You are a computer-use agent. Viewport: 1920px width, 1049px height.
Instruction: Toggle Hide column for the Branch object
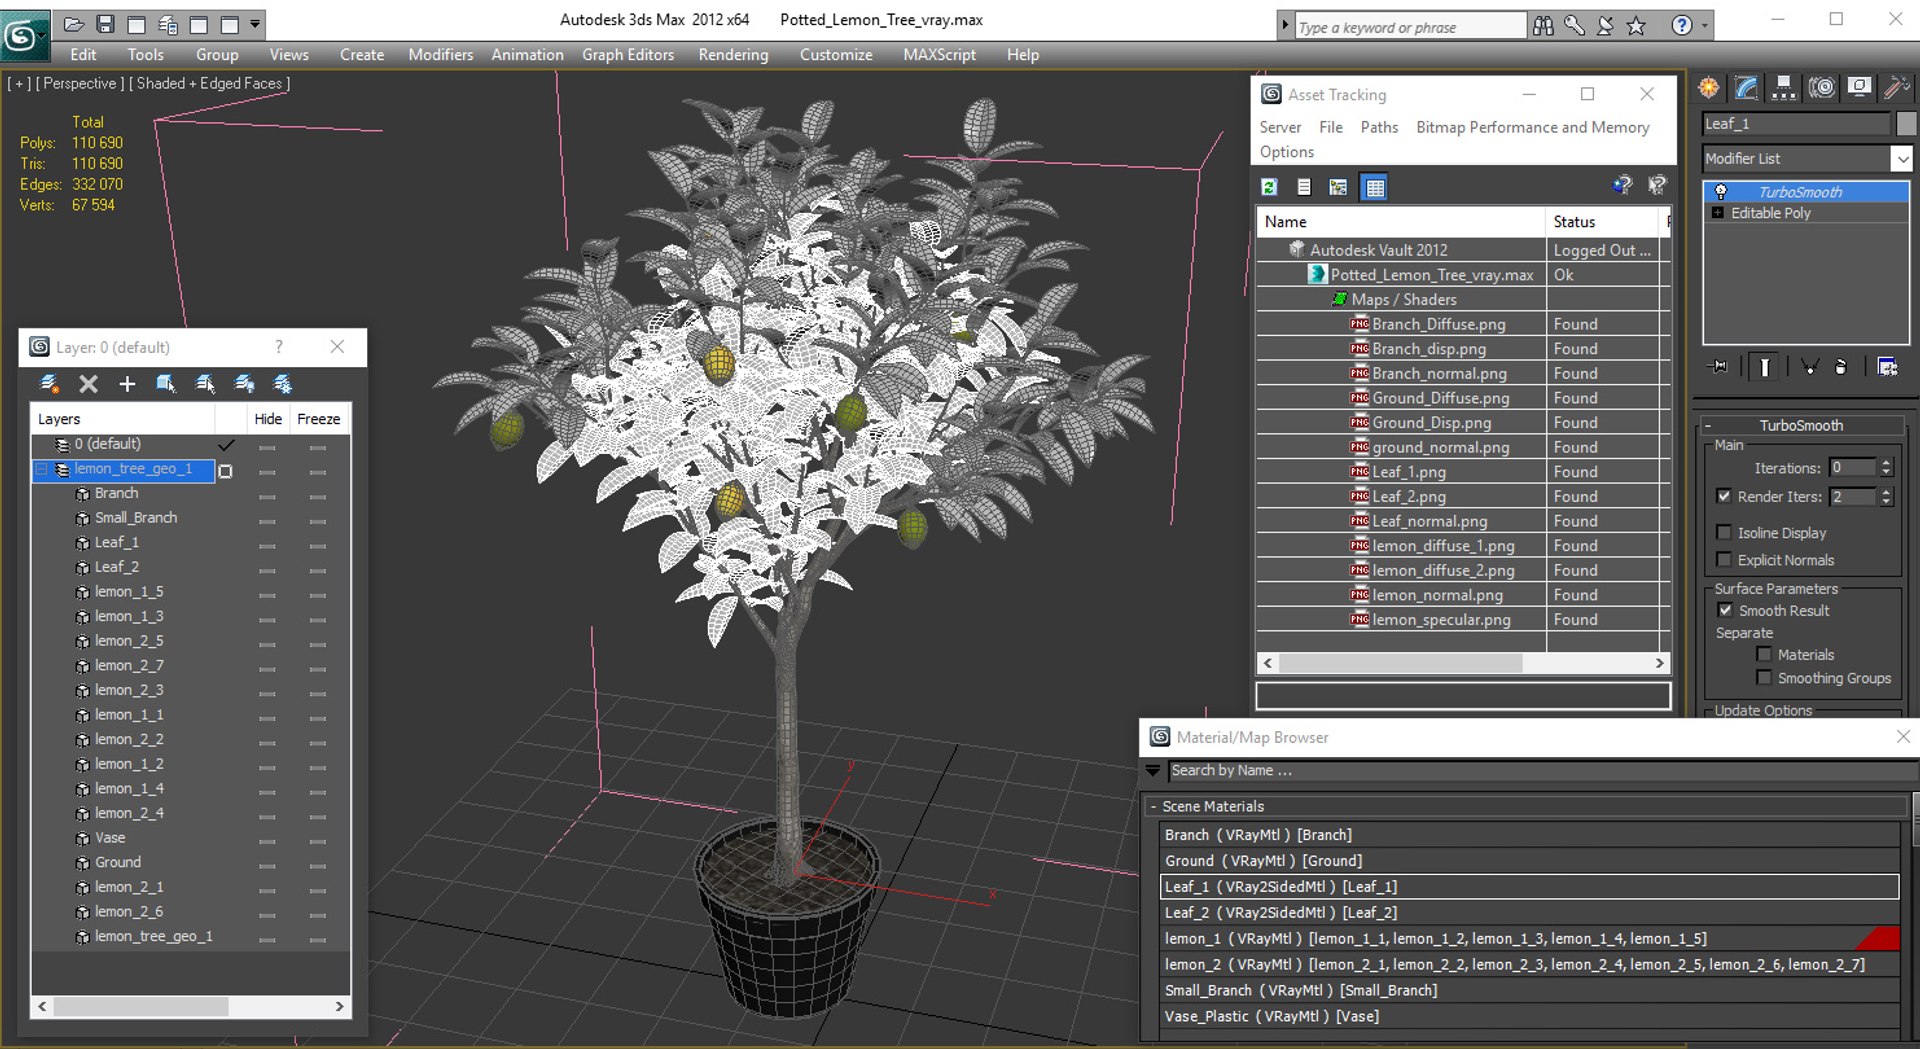click(267, 496)
